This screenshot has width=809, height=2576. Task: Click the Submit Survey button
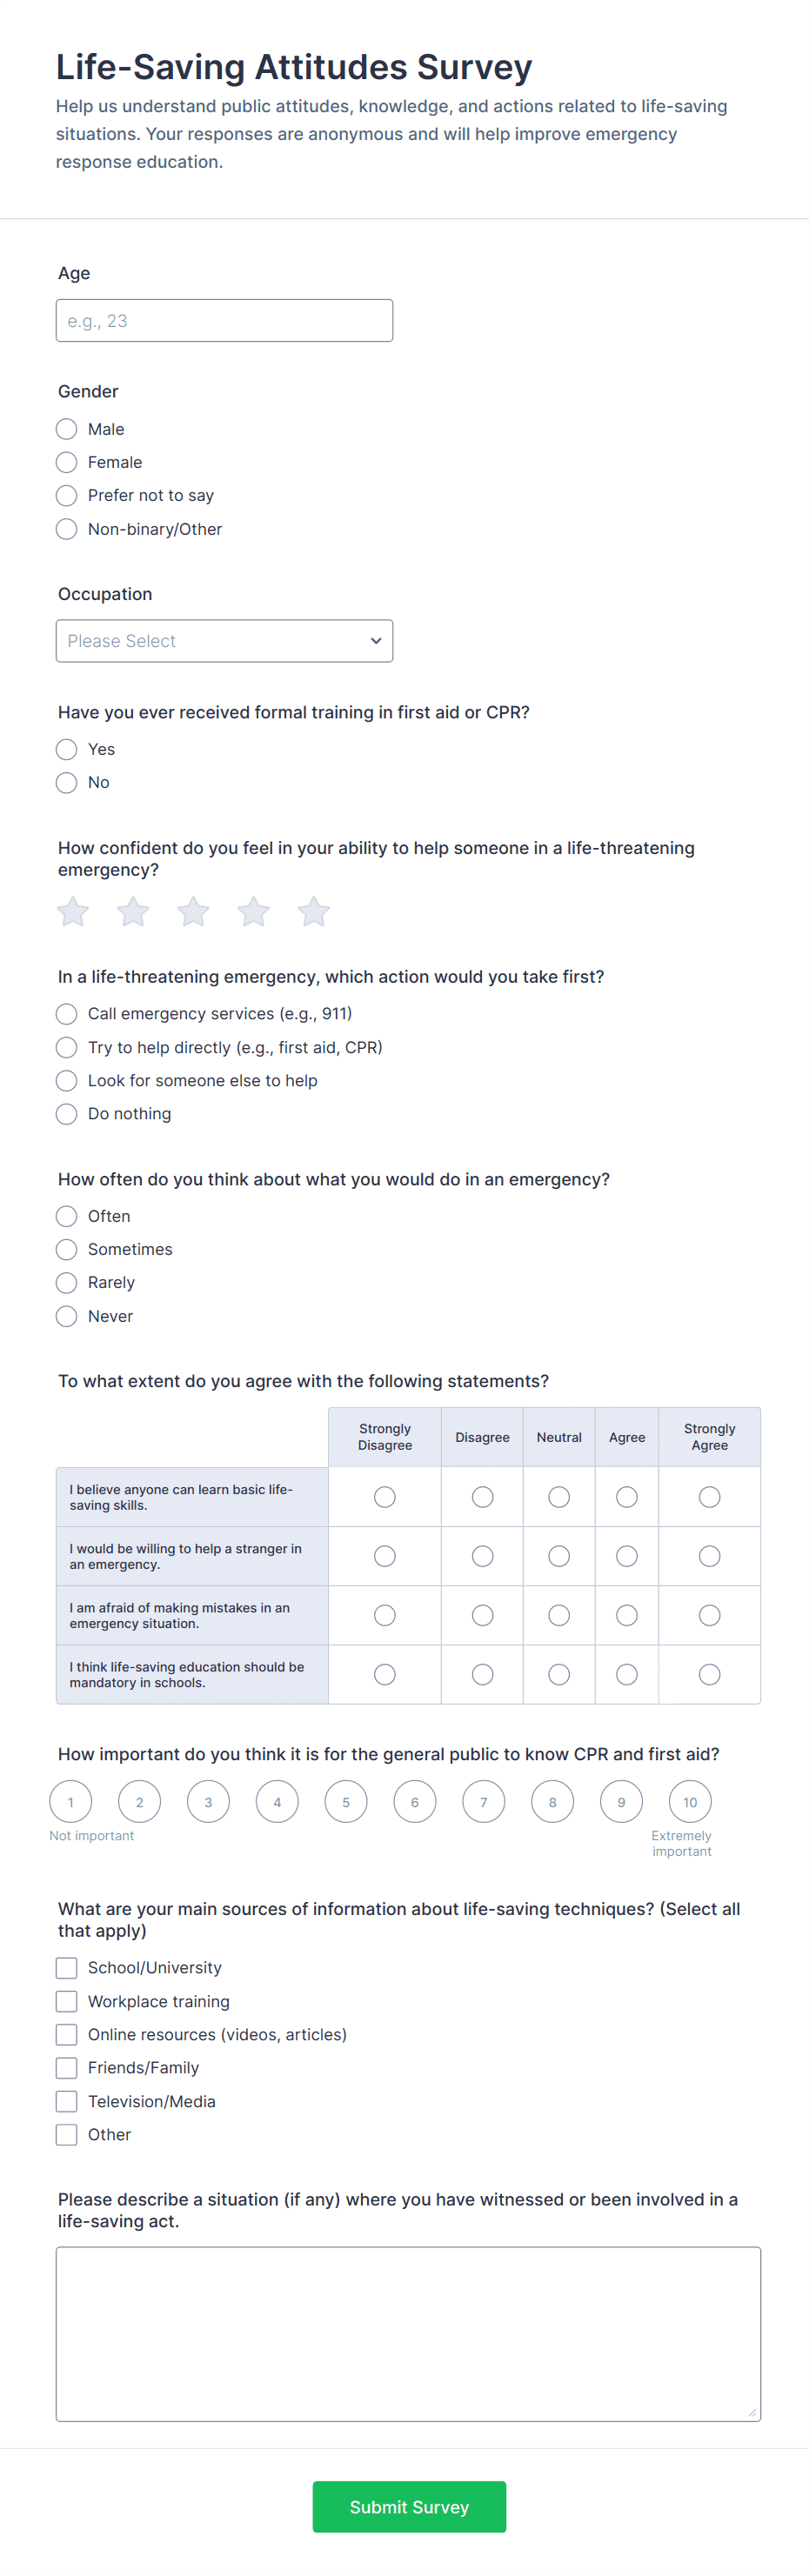coord(409,2506)
